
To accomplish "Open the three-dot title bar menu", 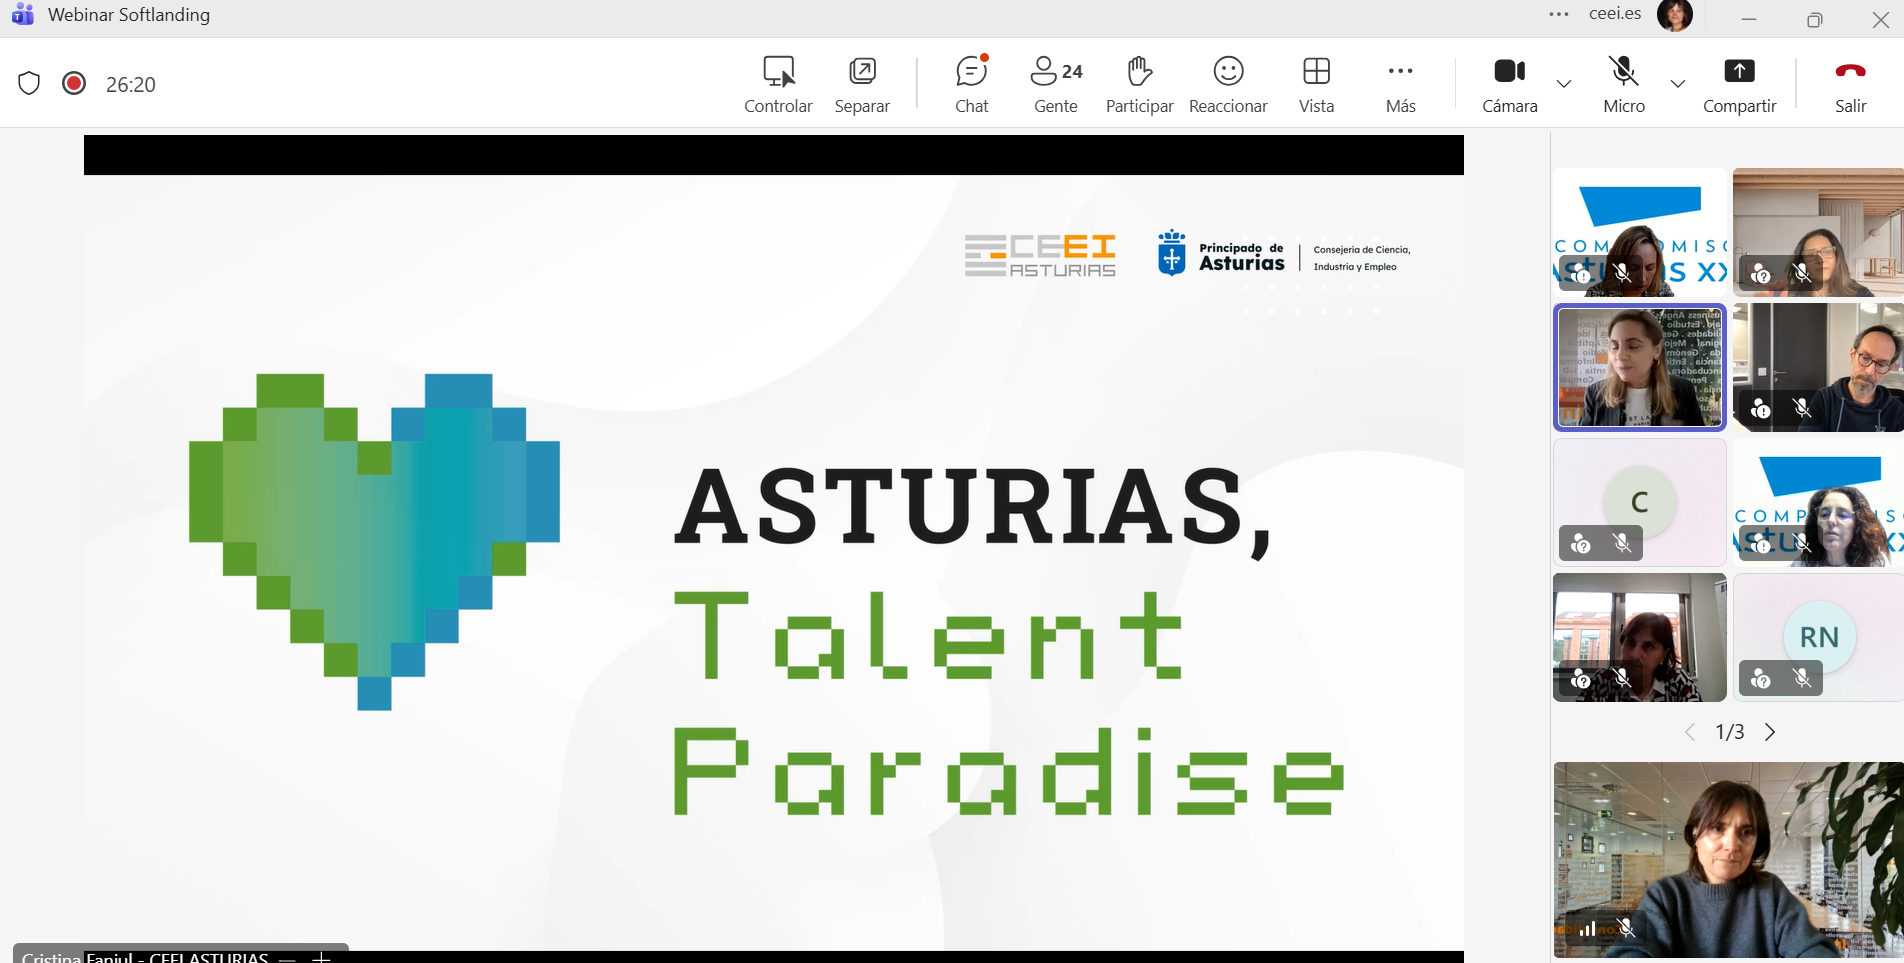I will [1558, 15].
